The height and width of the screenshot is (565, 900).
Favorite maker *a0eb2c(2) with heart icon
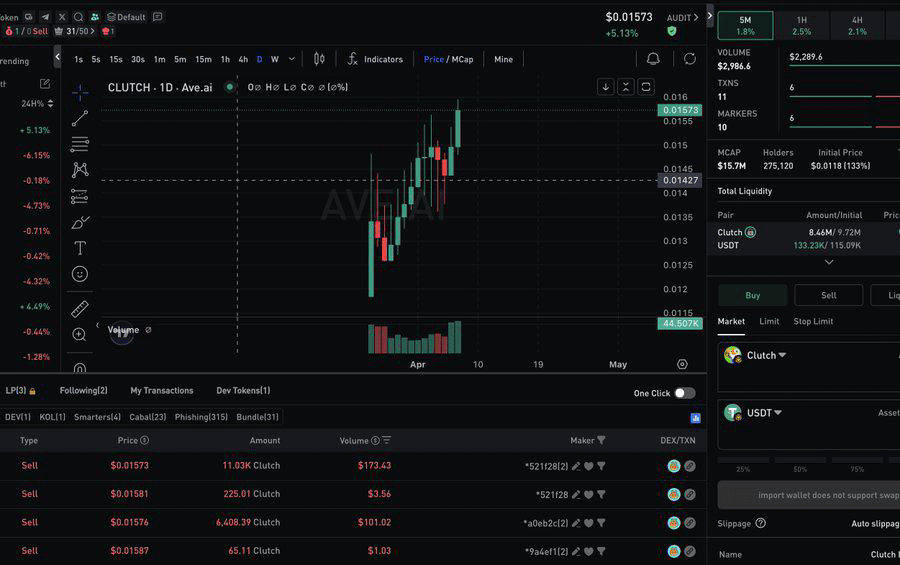[588, 523]
